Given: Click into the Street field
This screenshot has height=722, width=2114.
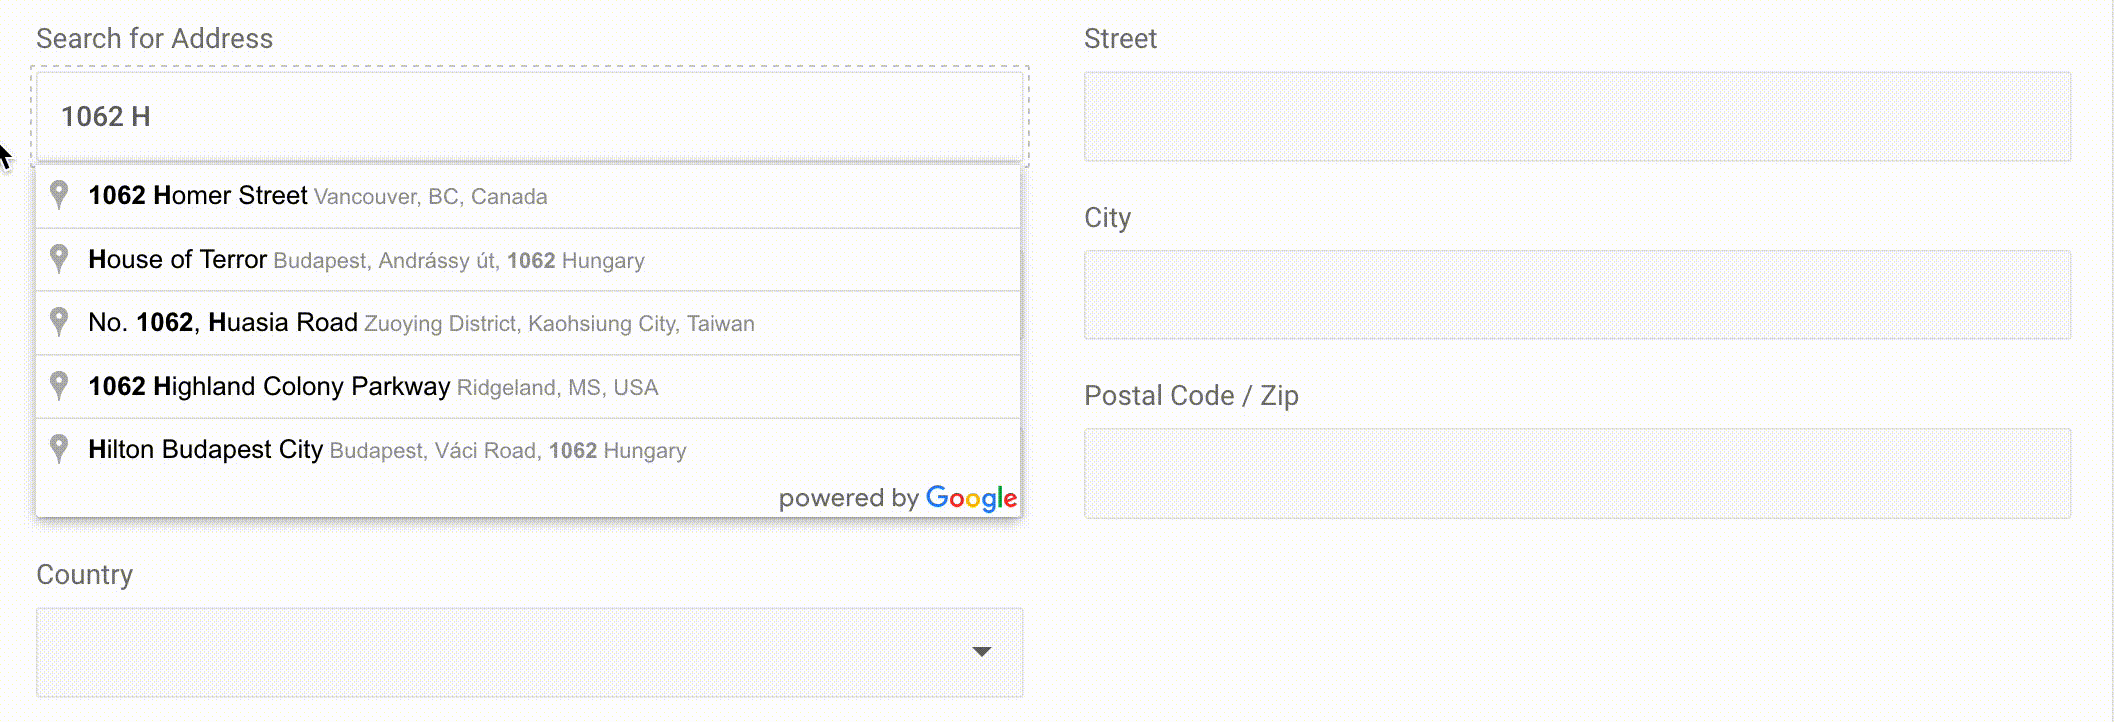Looking at the screenshot, I should point(1577,116).
